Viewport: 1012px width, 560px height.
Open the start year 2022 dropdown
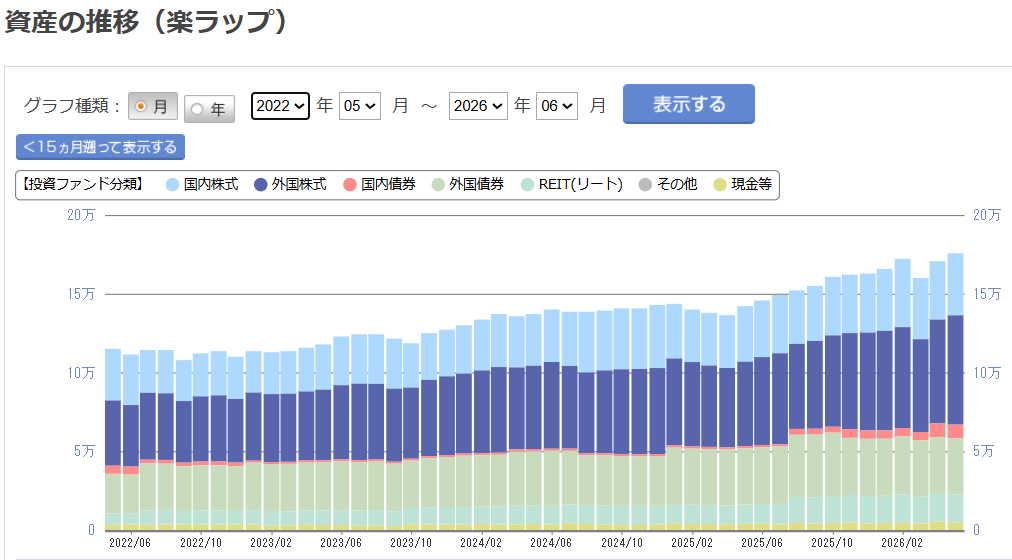pyautogui.click(x=280, y=106)
